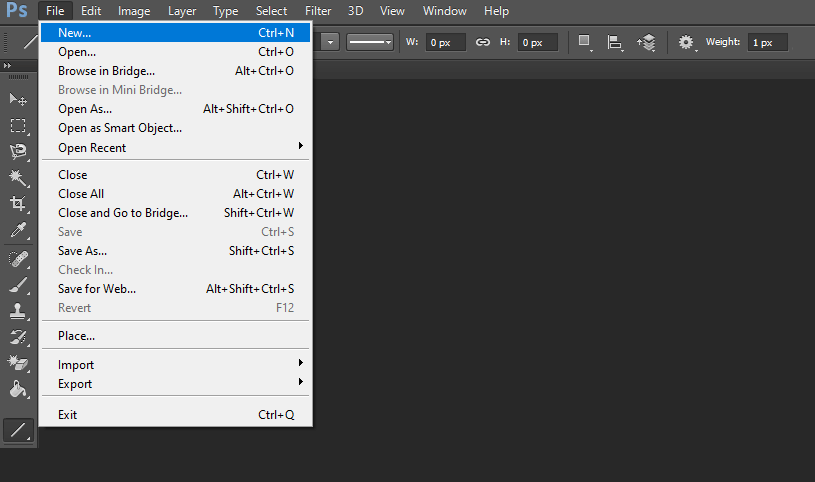Choose Open... from File menu
This screenshot has width=815, height=482.
click(x=175, y=52)
